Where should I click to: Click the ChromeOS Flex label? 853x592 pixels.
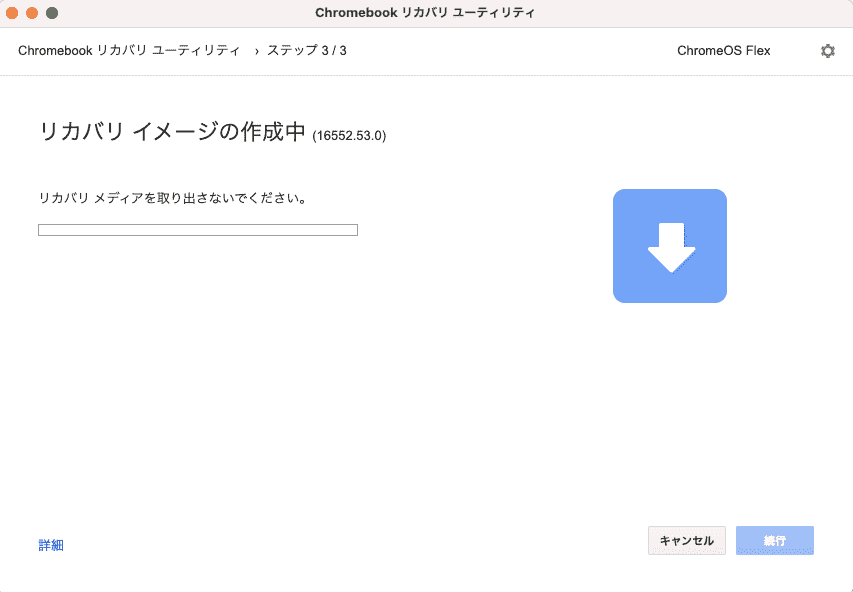point(724,51)
